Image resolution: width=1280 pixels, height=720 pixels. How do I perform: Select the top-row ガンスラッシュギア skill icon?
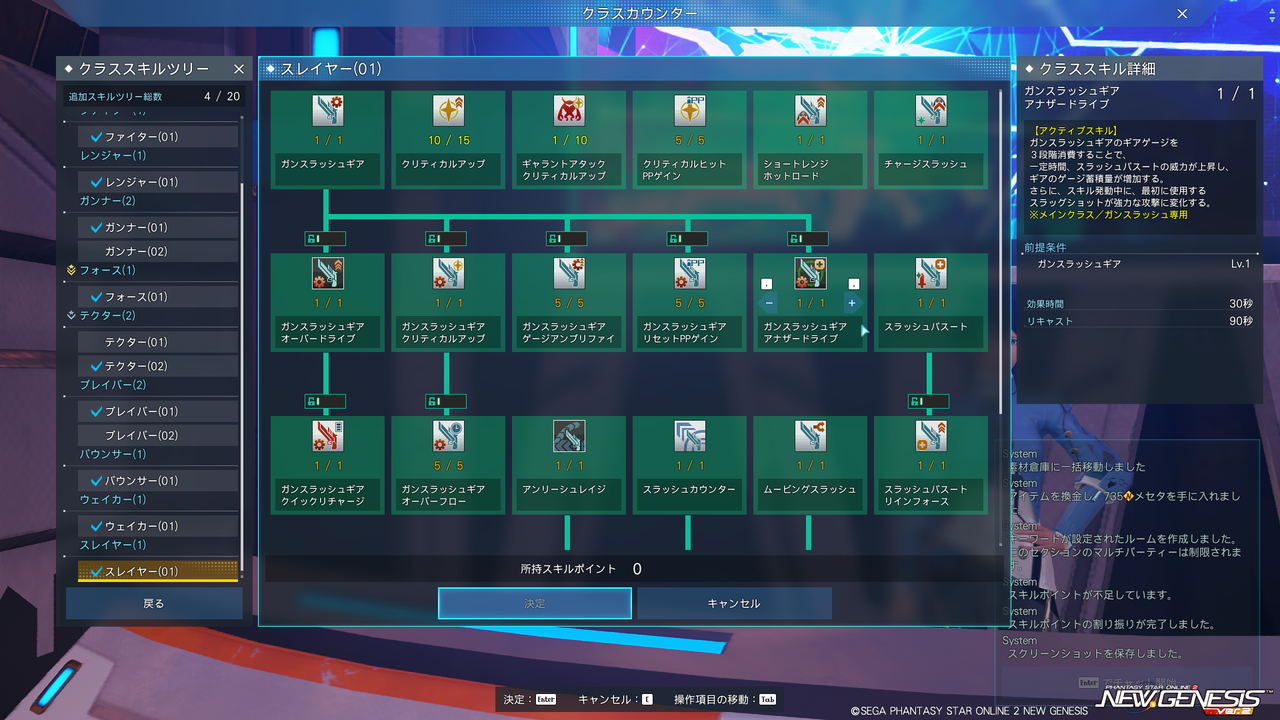click(x=327, y=111)
